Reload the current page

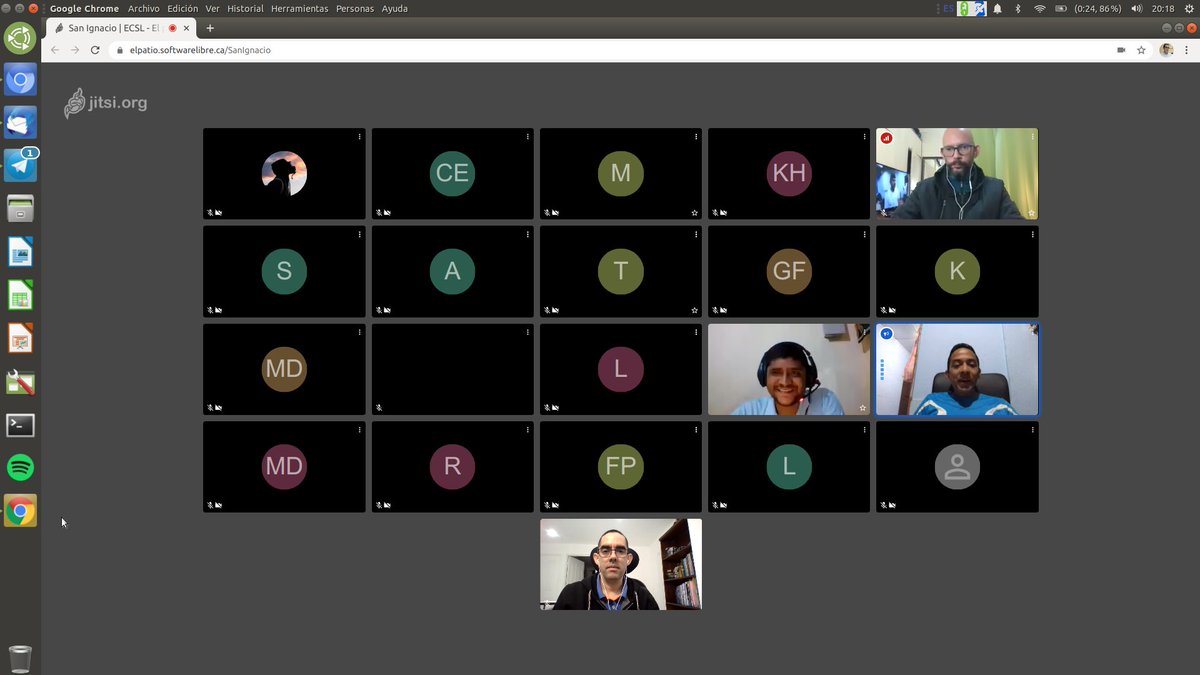(95, 50)
